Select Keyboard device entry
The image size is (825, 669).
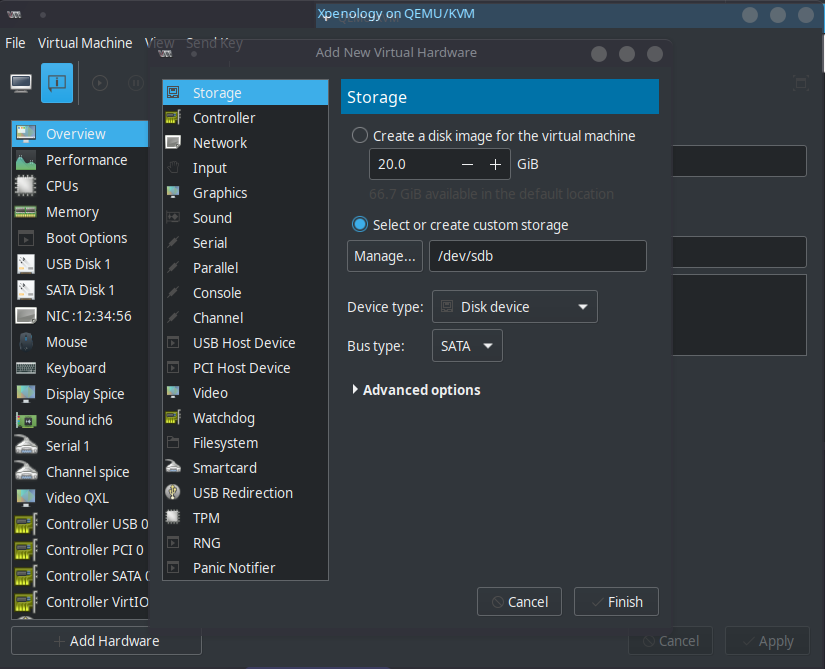coord(80,368)
